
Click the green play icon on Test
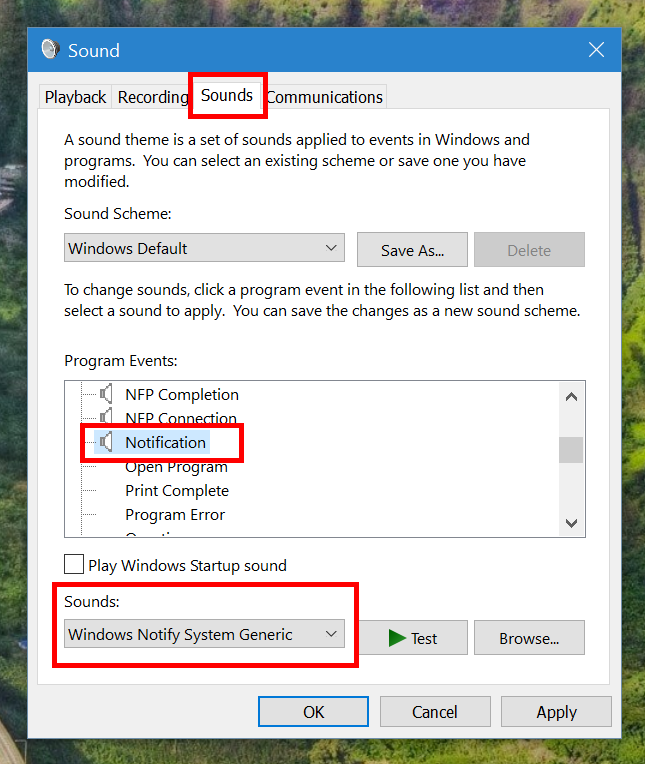[397, 638]
